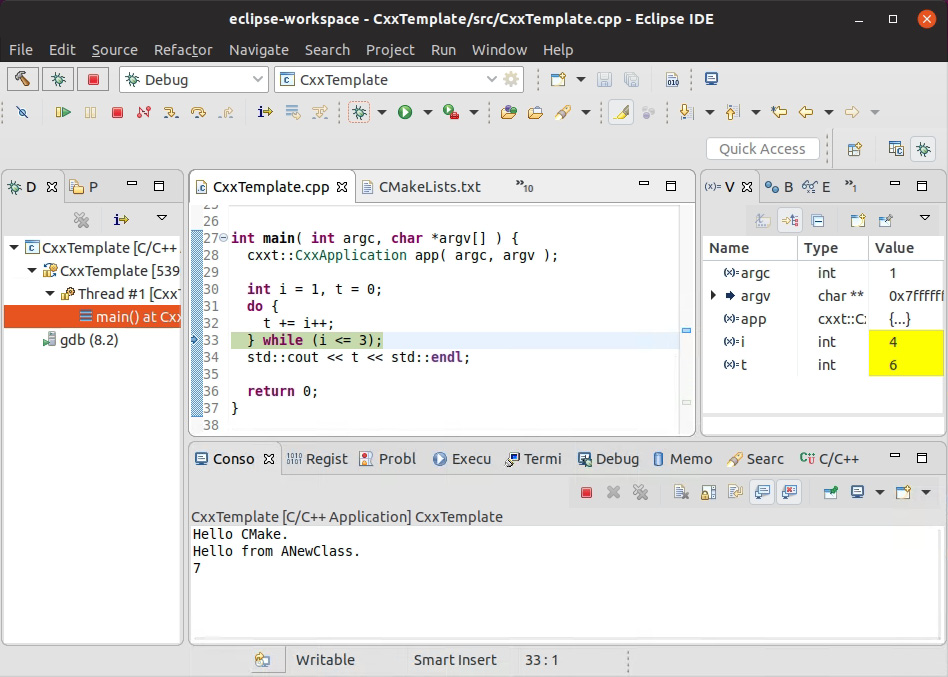This screenshot has width=948, height=677.
Task: Click the Disconnect debug session icon
Action: pos(144,112)
